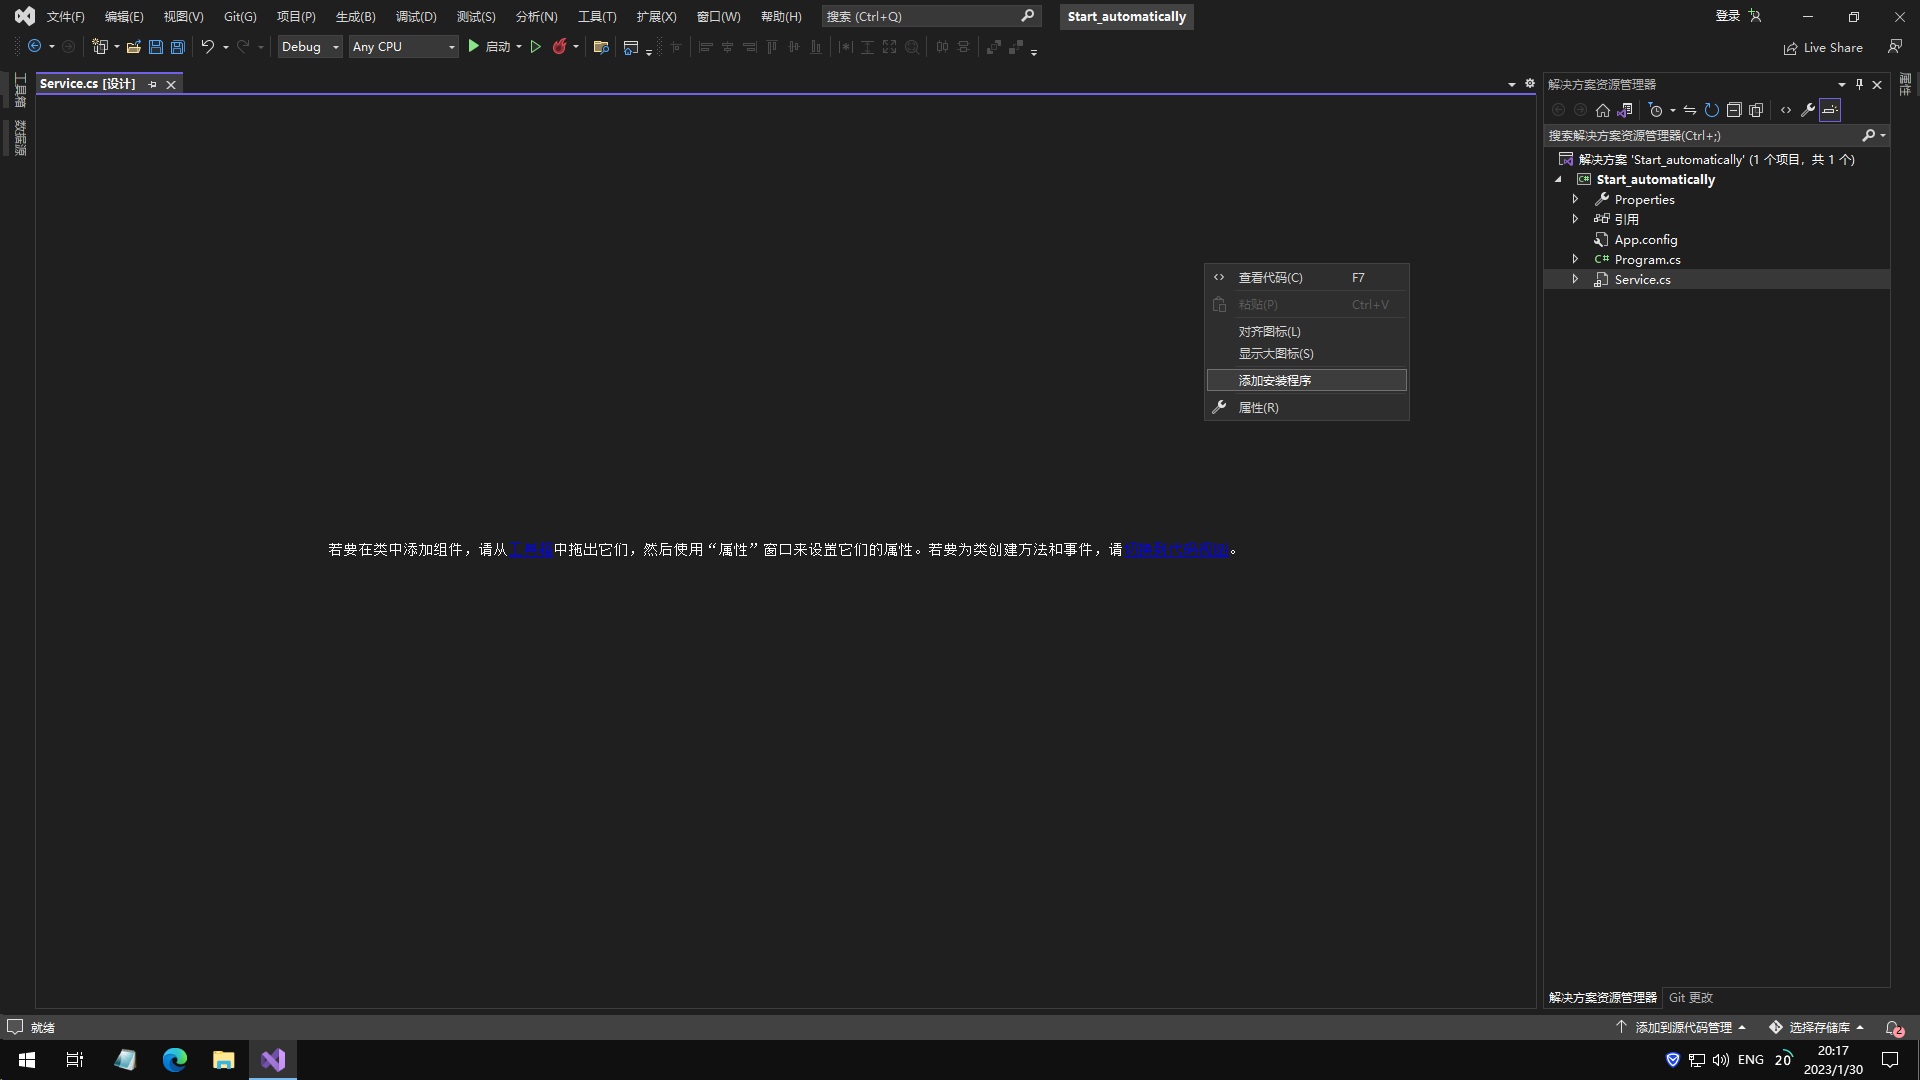Open the Any CPU platform dropdown
Image resolution: width=1920 pixels, height=1080 pixels.
(403, 47)
